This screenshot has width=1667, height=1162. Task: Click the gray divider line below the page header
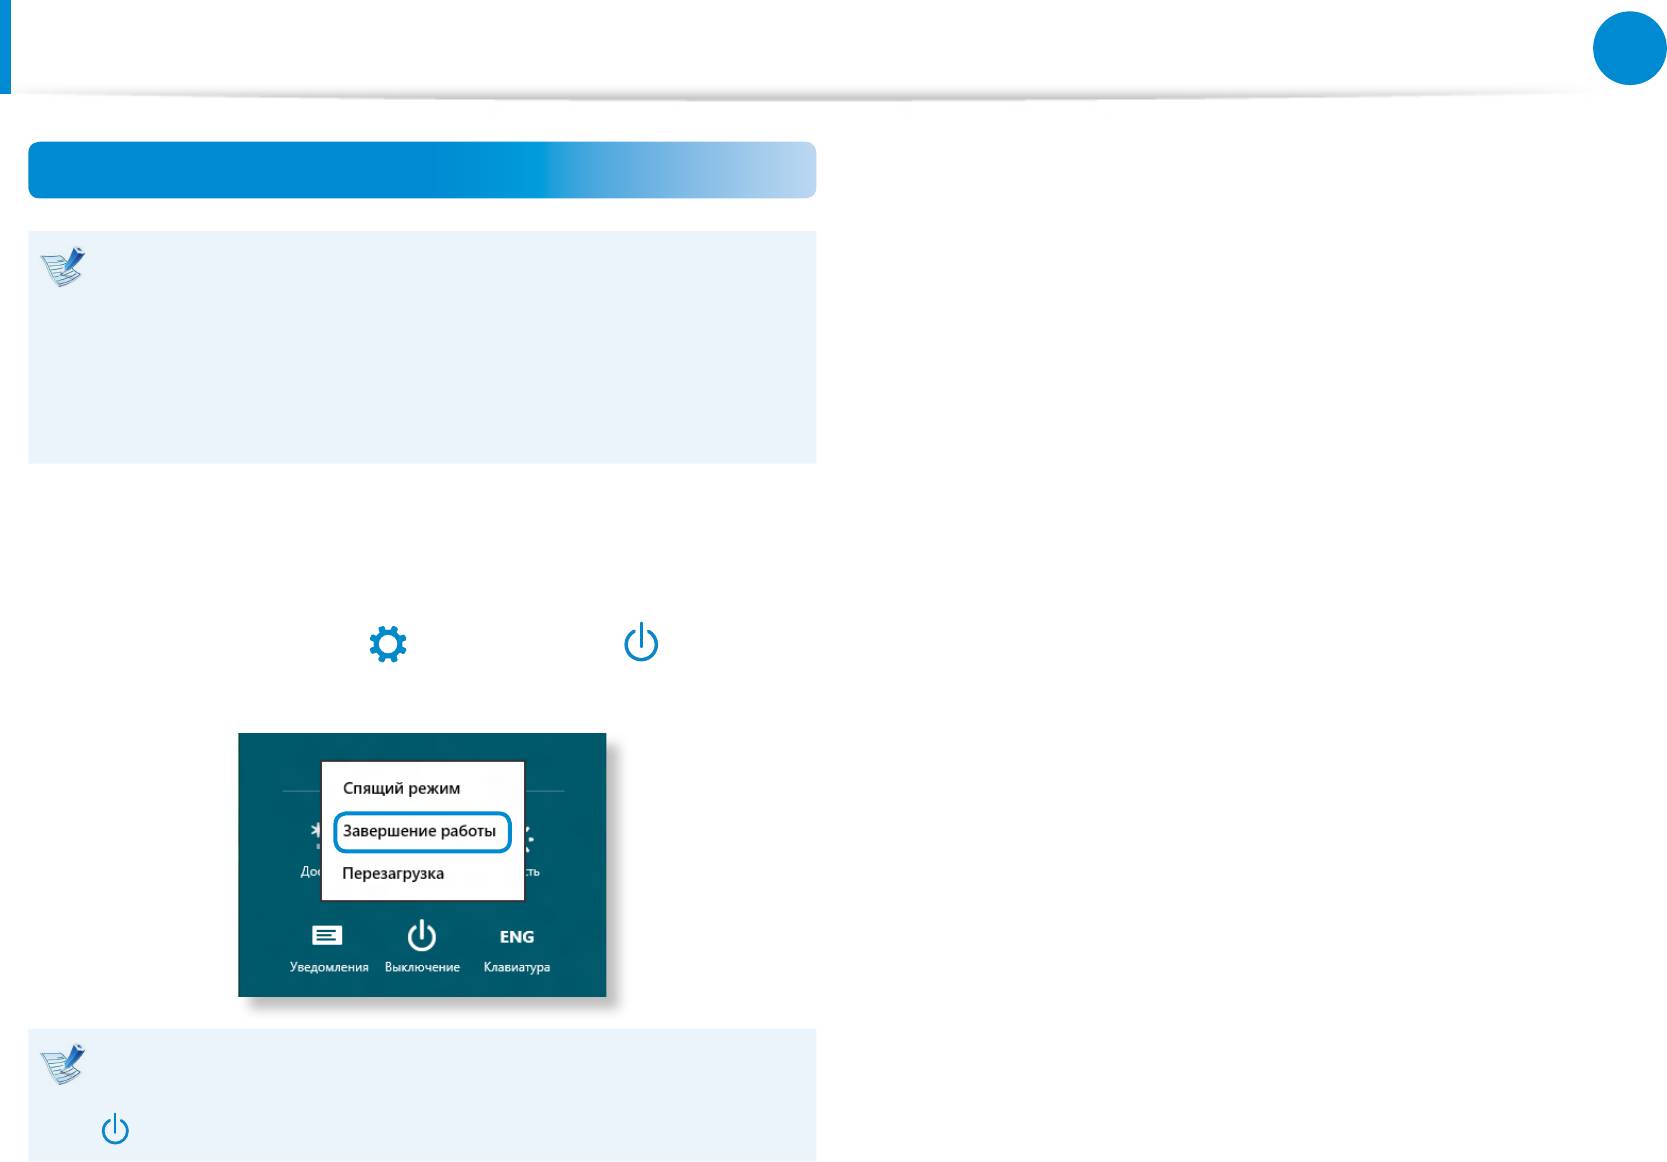(x=800, y=97)
